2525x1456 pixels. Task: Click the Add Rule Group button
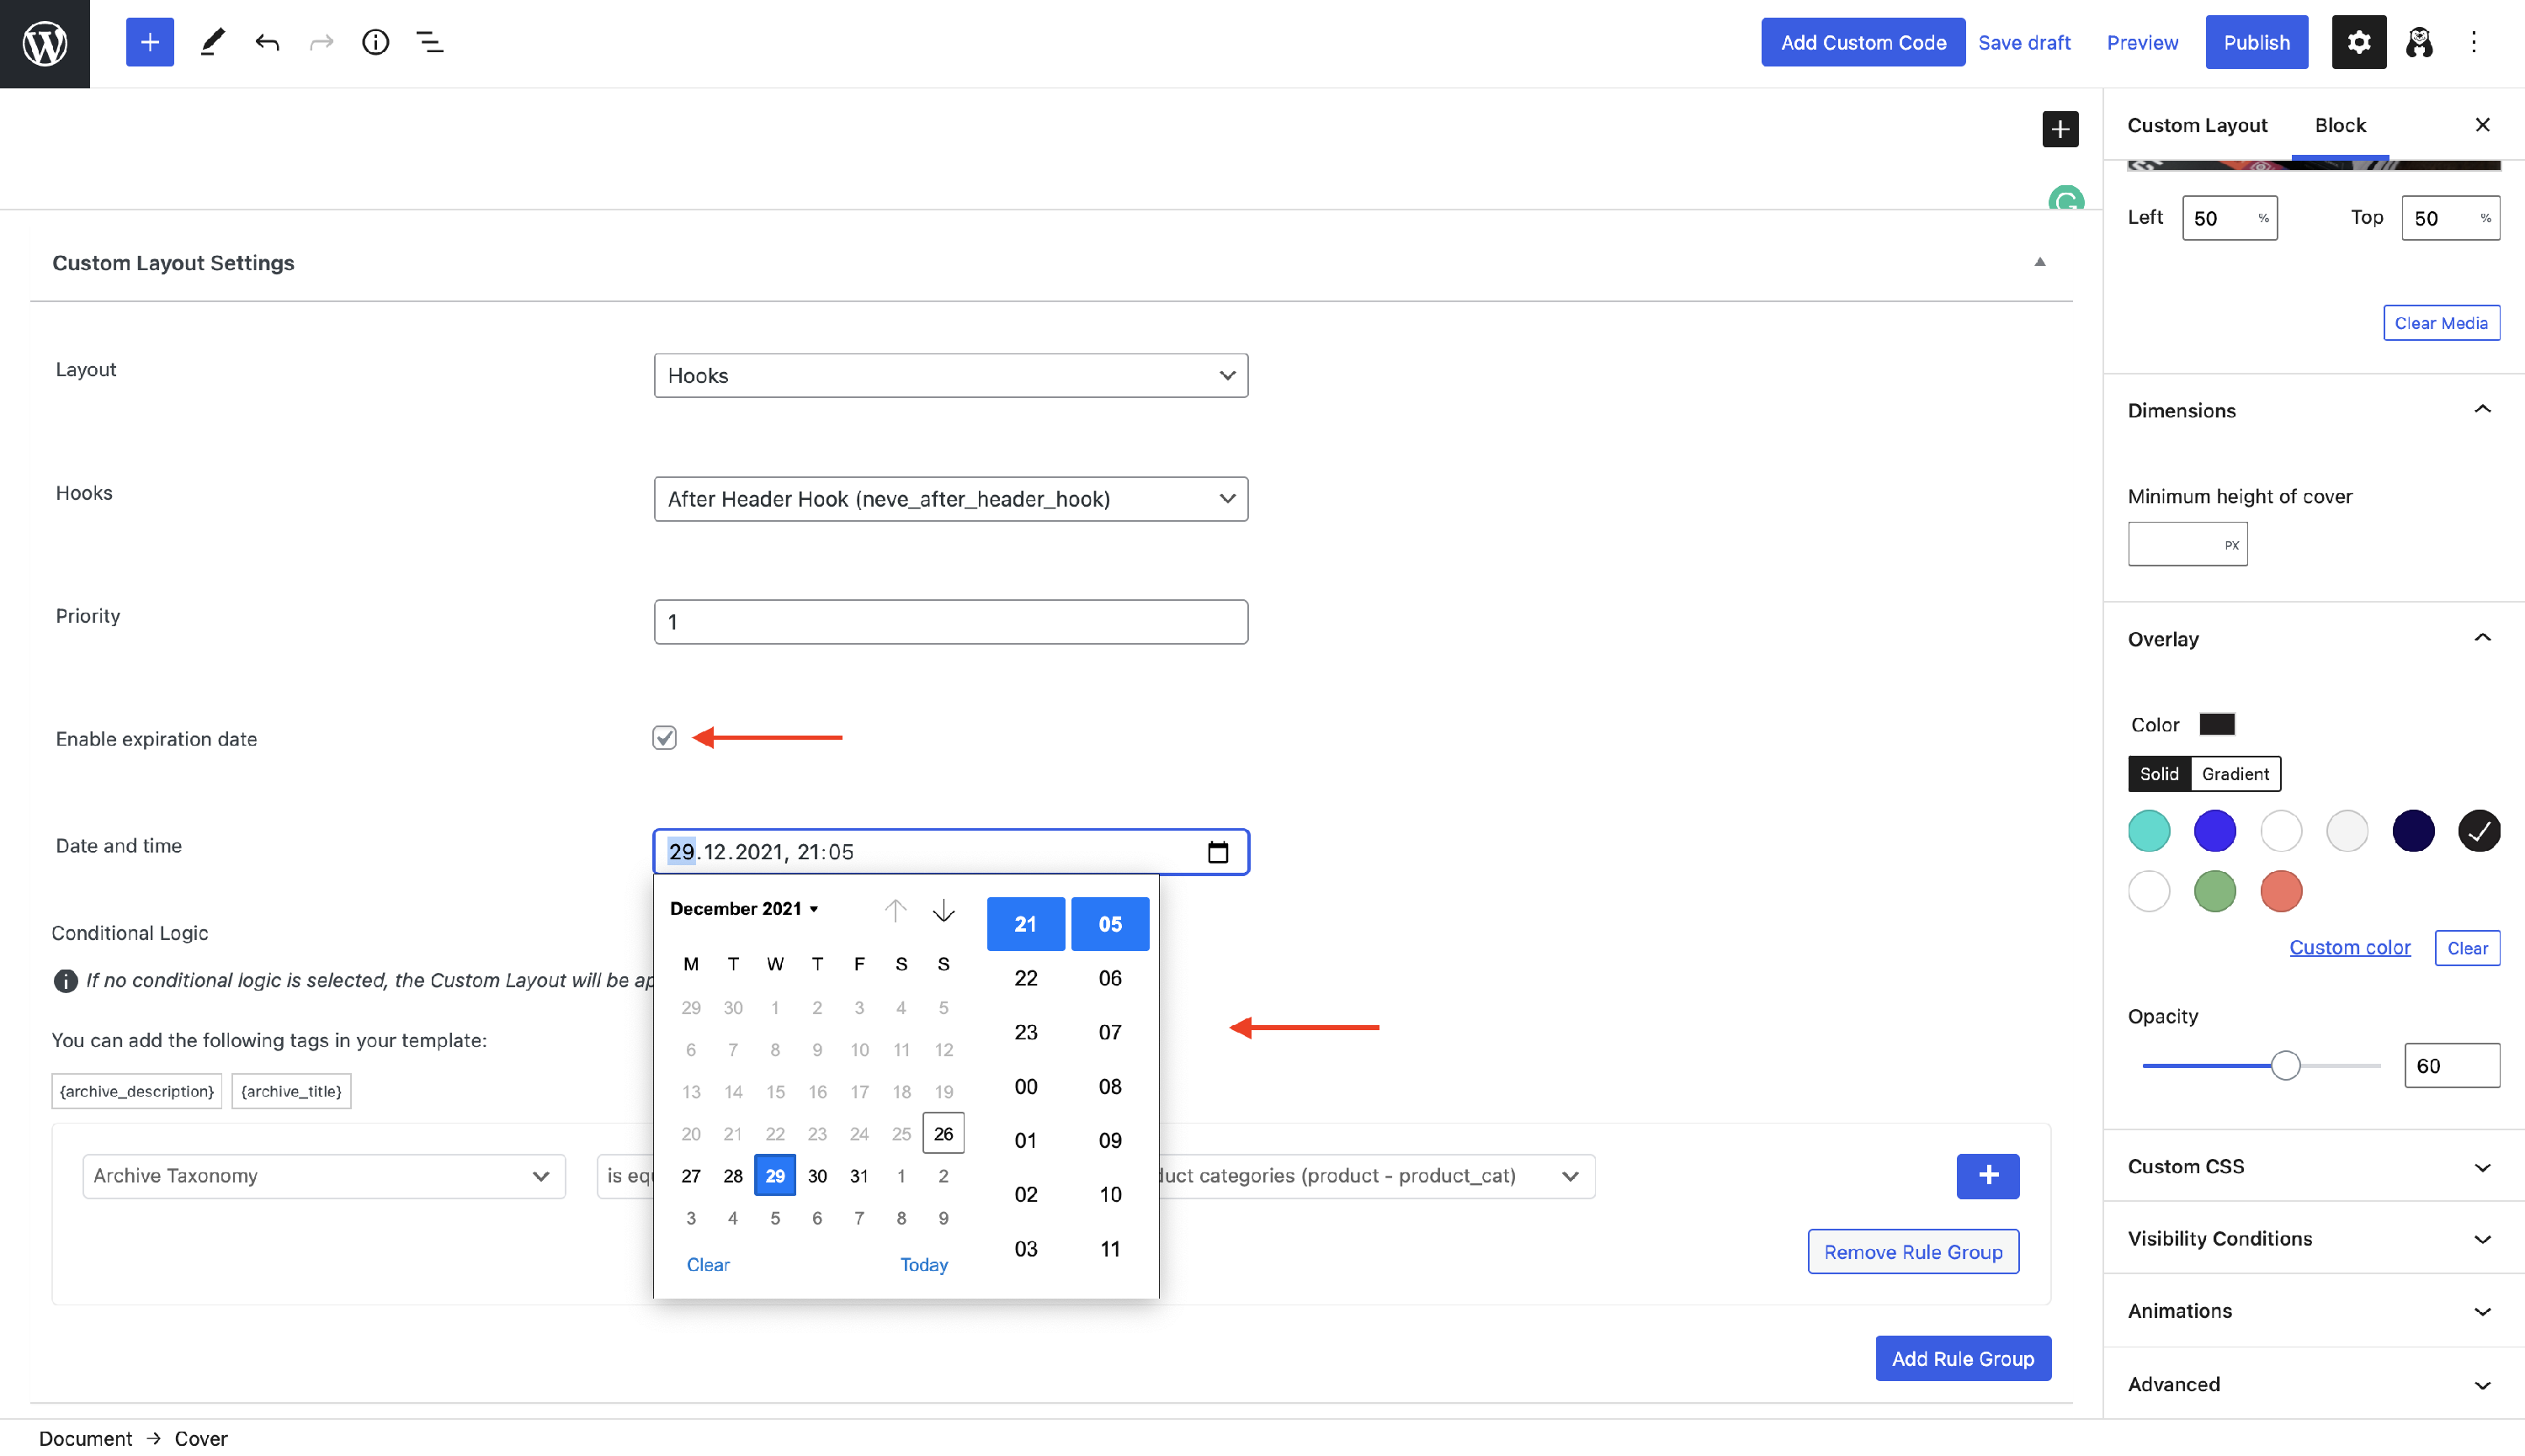[1962, 1358]
